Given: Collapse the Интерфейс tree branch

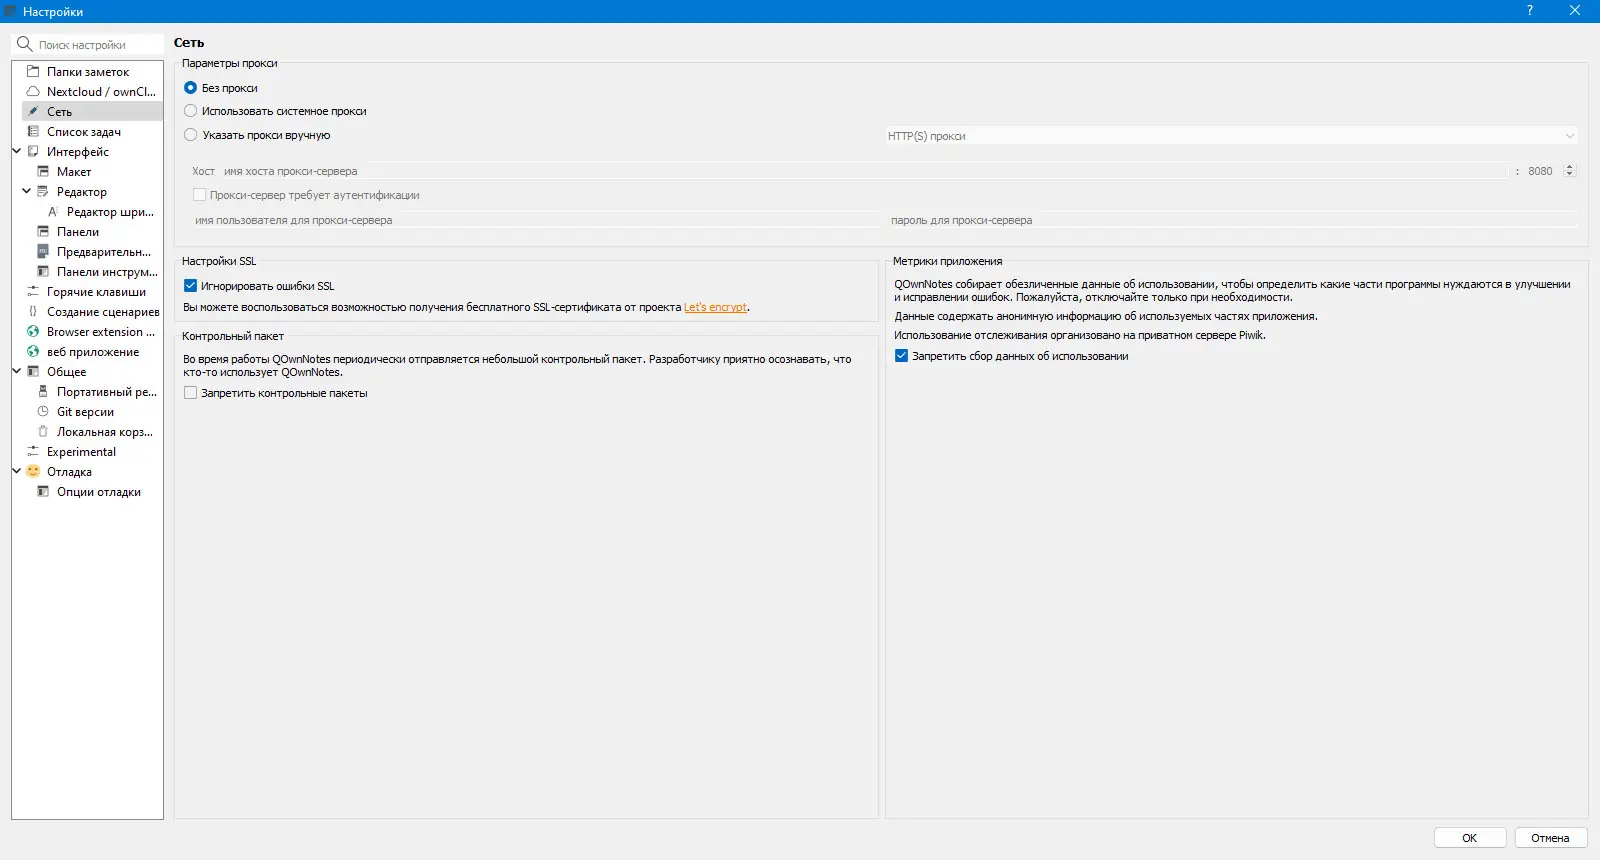Looking at the screenshot, I should point(17,151).
